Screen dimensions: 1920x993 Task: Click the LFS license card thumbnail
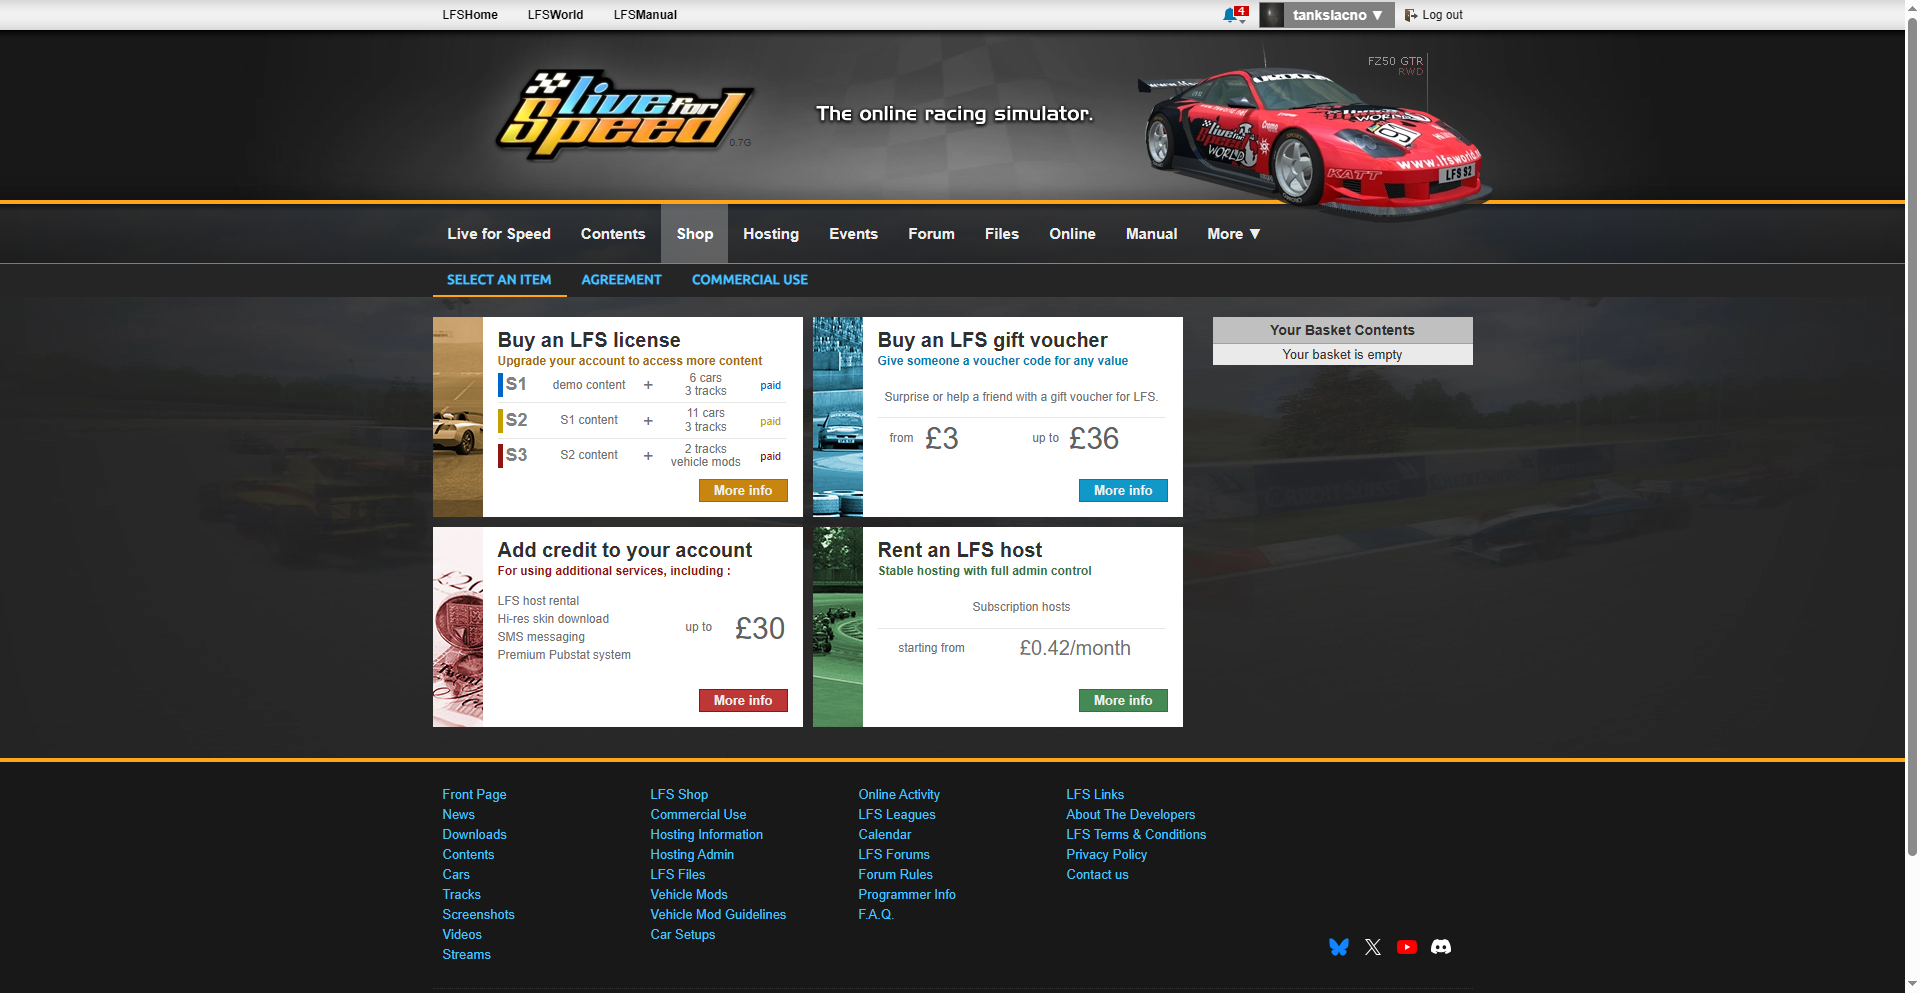tap(458, 417)
